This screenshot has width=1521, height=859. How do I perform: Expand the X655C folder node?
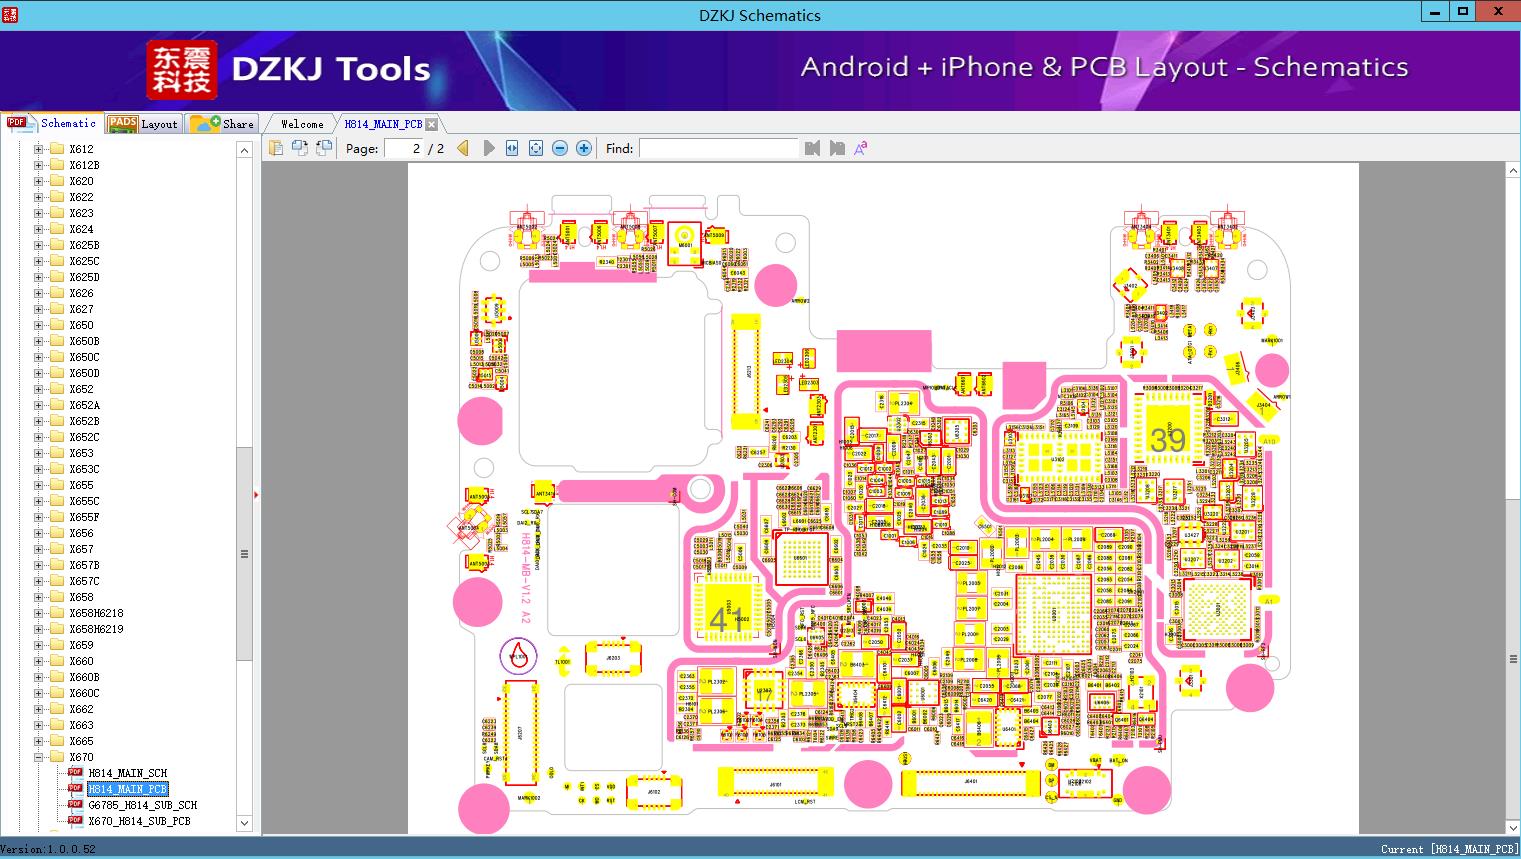[x=39, y=501]
